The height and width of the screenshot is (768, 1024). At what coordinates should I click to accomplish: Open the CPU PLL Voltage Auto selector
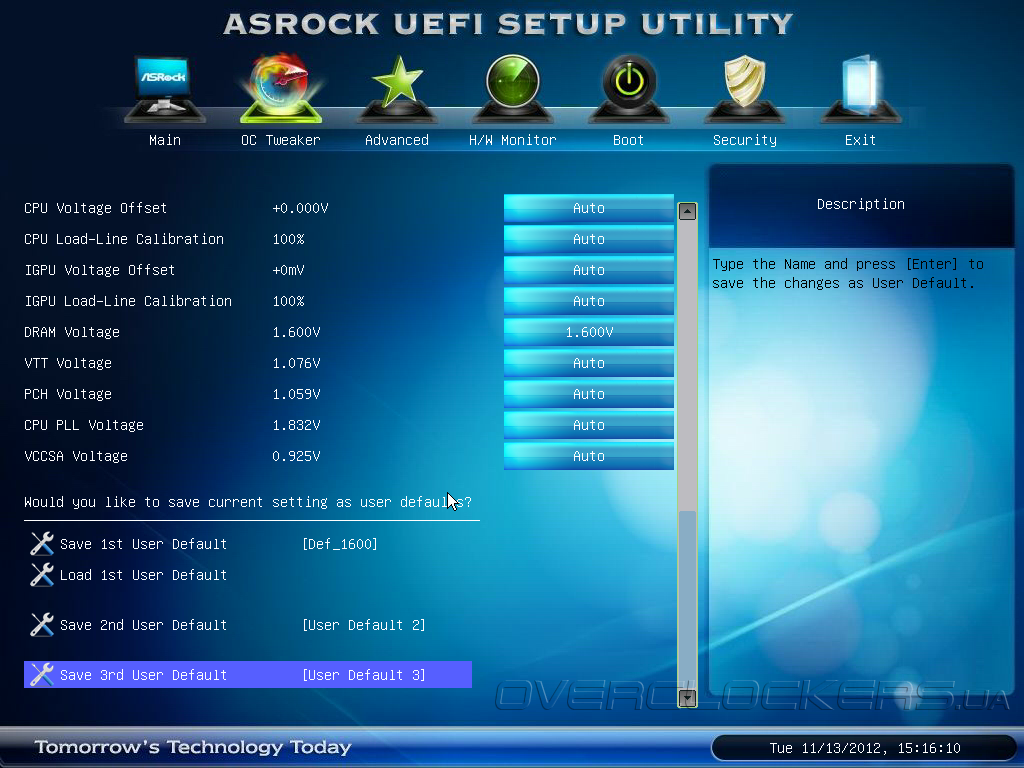pyautogui.click(x=588, y=425)
